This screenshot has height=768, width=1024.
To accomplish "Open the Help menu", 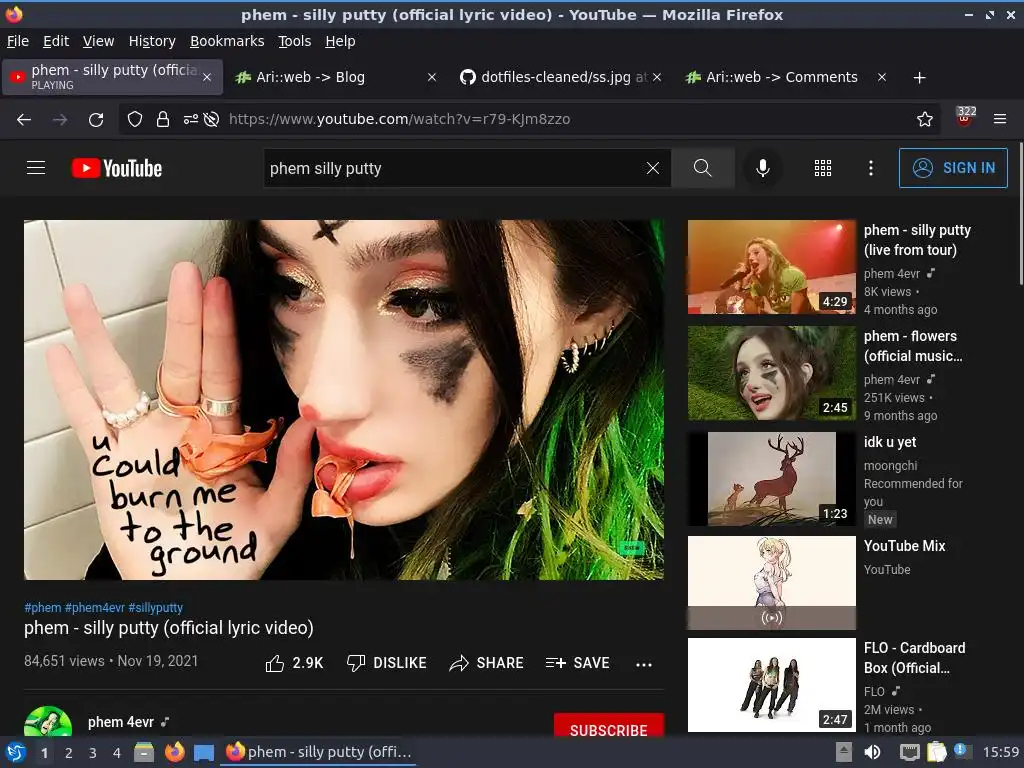I will [x=340, y=41].
